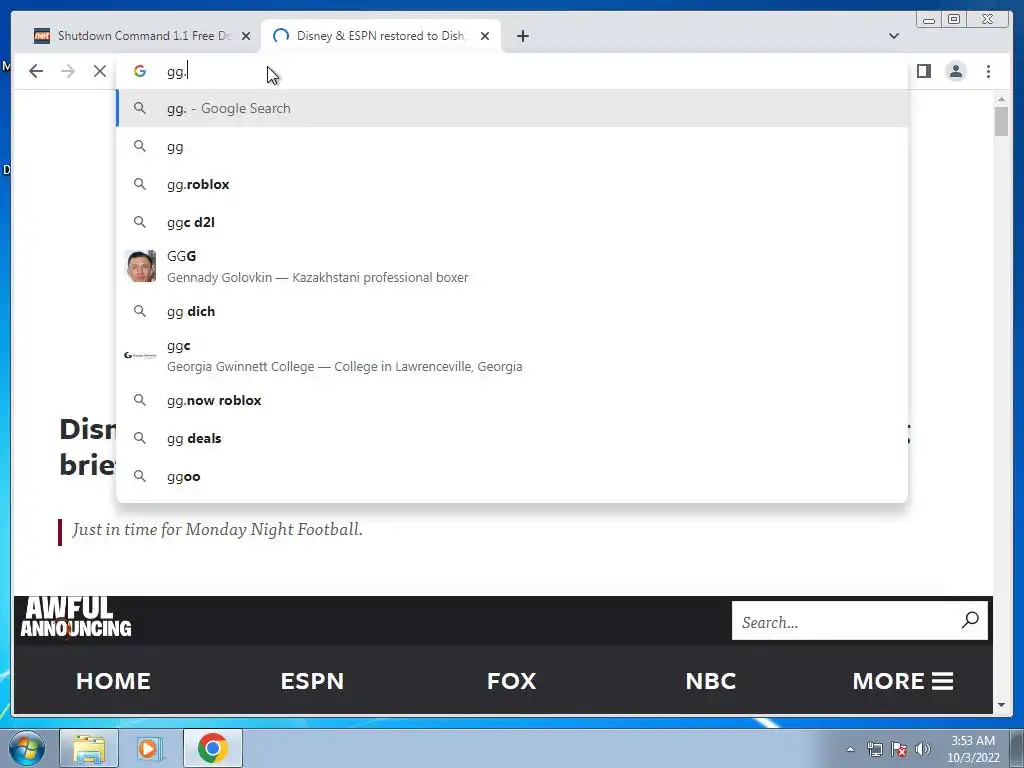Click Gennady Golovkin's photo thumbnail
1024x768 pixels.
point(140,266)
